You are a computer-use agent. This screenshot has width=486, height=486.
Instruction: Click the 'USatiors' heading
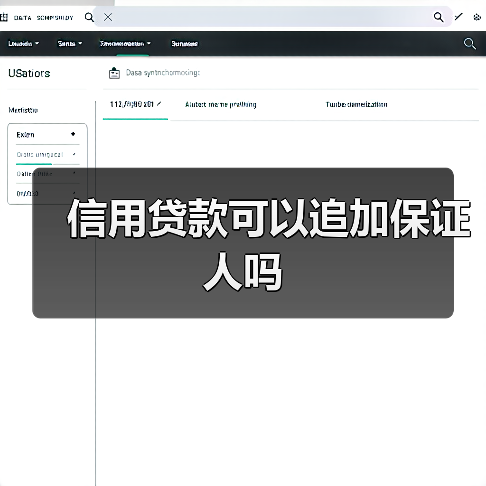coord(29,73)
